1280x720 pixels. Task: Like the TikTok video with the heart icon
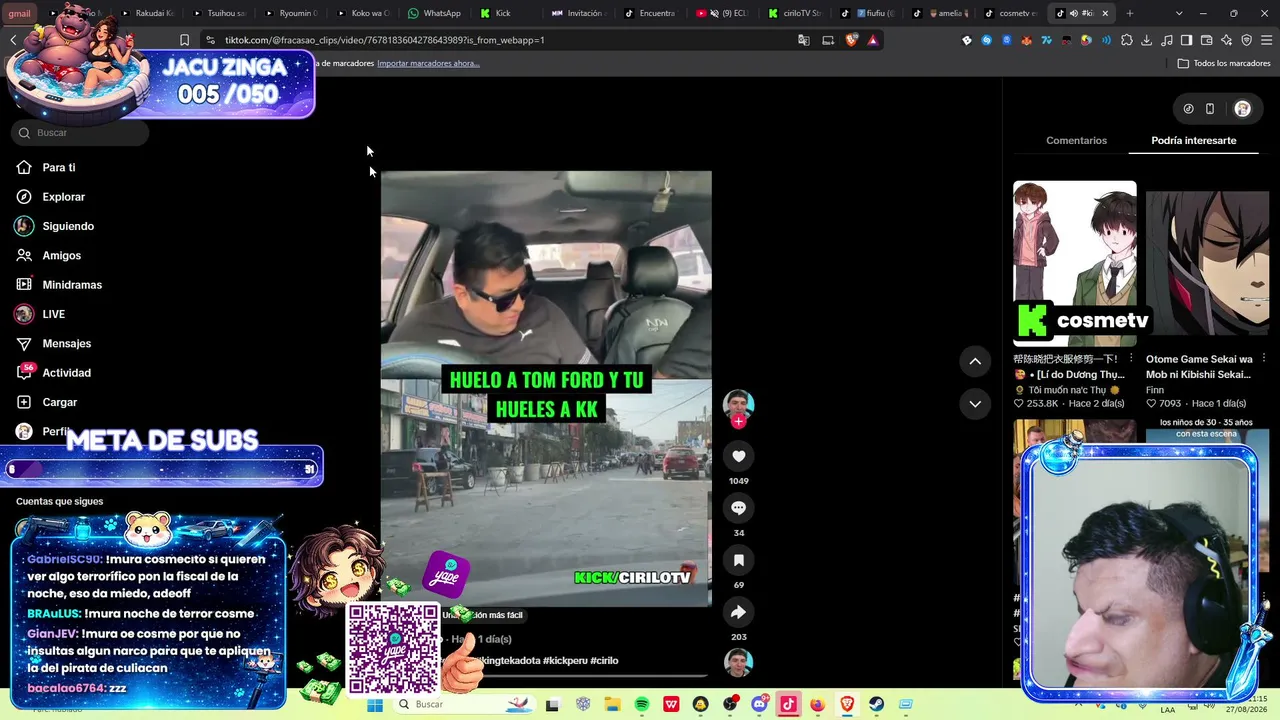click(x=738, y=456)
